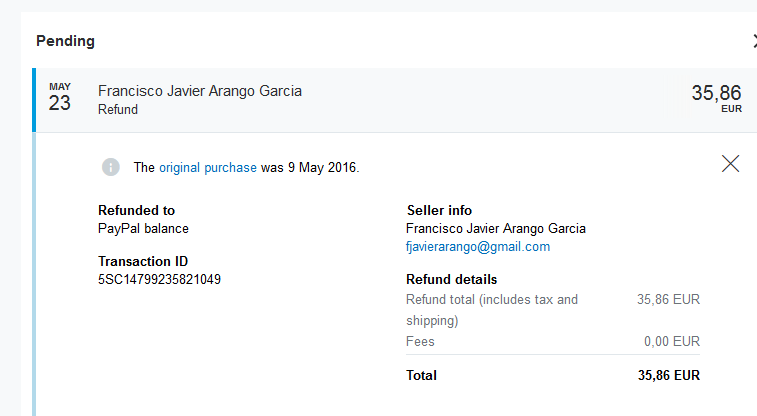Screen dimensions: 757x416
Task: Click the Refund label under payer name
Action: click(x=118, y=110)
